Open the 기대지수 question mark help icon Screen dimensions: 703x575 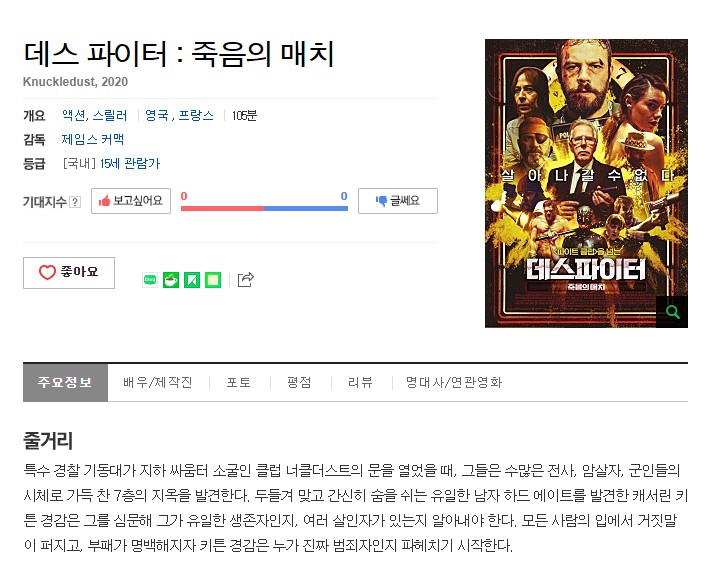(x=76, y=202)
